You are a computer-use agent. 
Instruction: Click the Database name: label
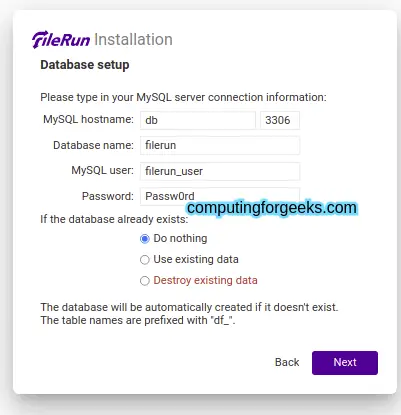point(93,145)
